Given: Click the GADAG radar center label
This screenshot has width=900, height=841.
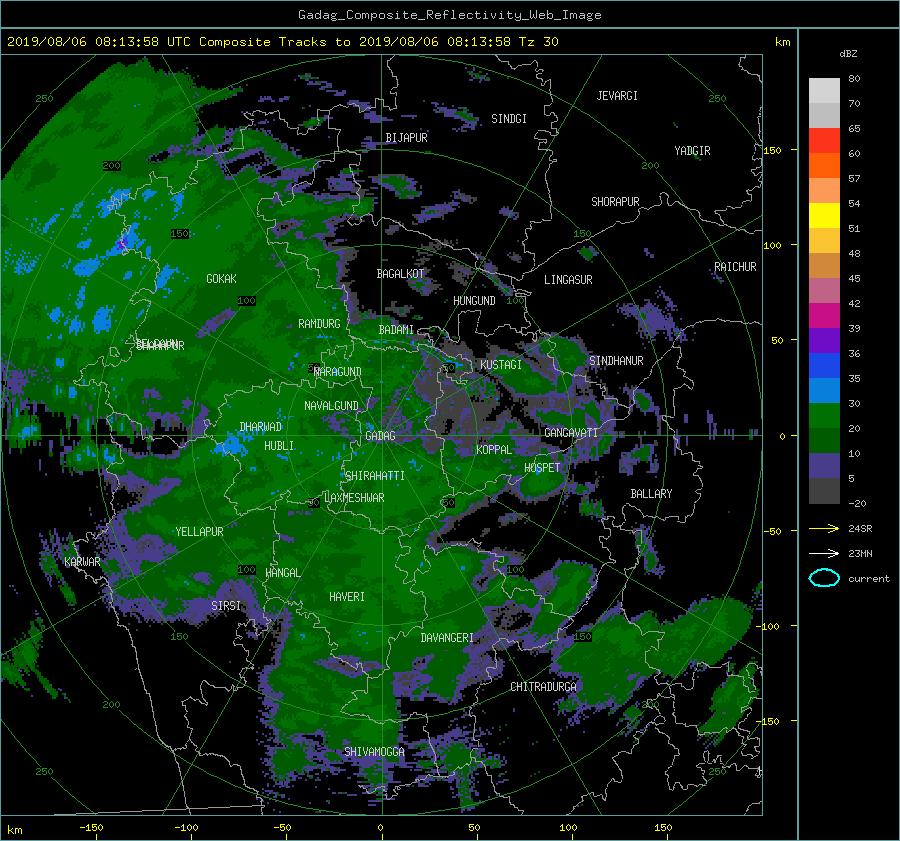Looking at the screenshot, I should (x=381, y=436).
